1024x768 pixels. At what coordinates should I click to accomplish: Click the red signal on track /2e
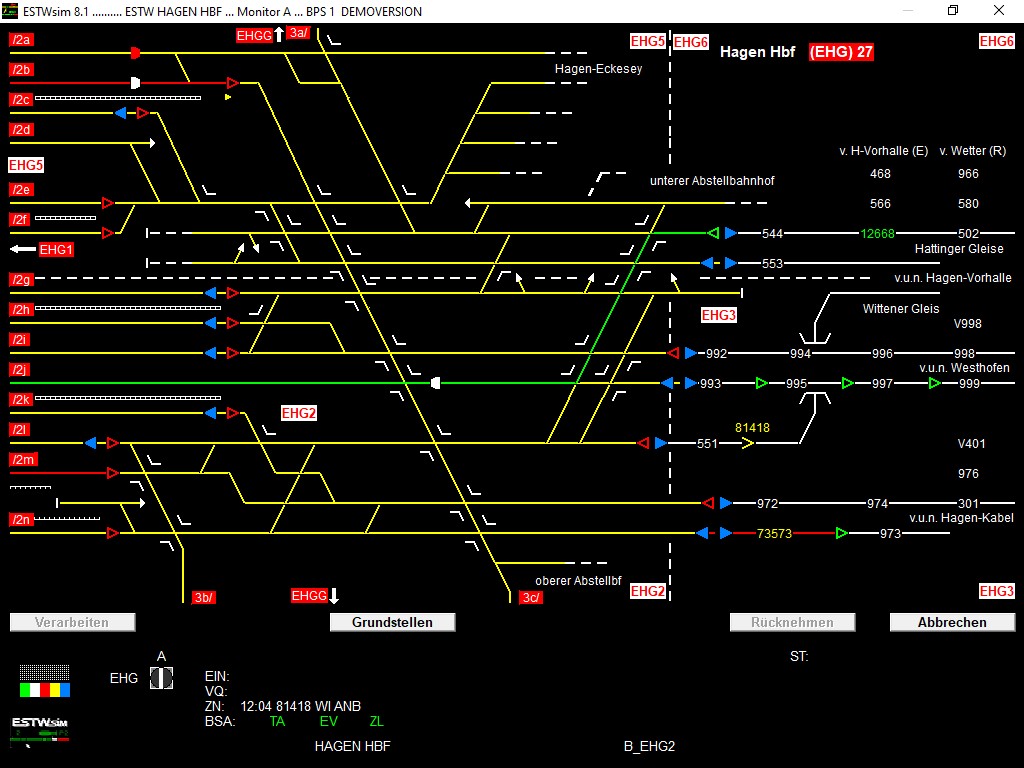[x=108, y=203]
